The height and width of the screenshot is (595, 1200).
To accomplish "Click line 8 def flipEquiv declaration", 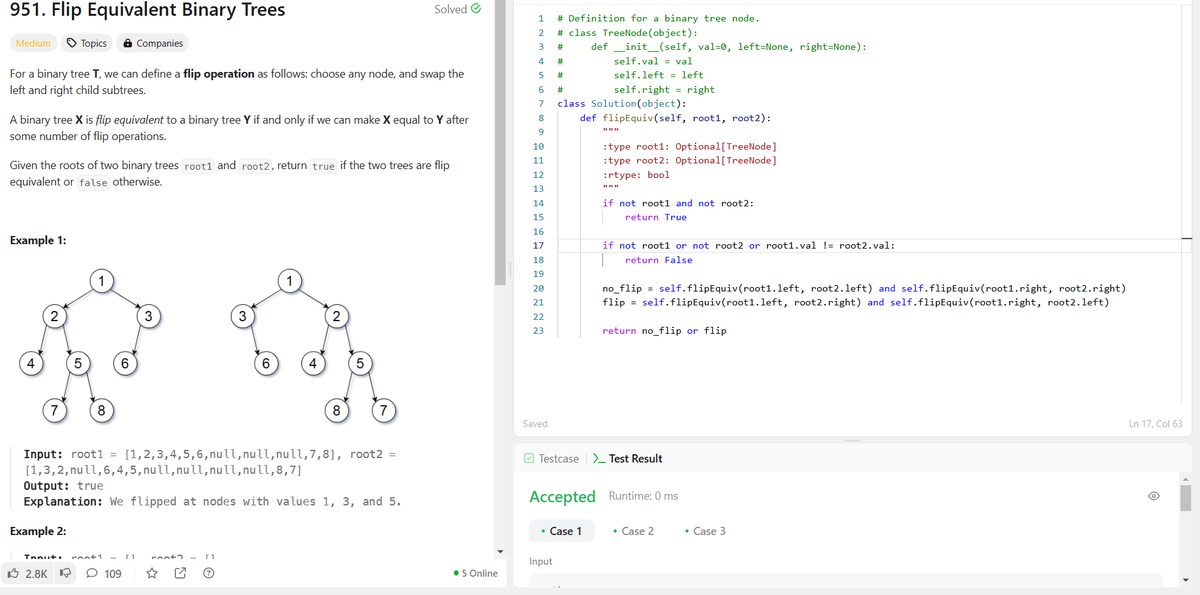I will (x=675, y=117).
